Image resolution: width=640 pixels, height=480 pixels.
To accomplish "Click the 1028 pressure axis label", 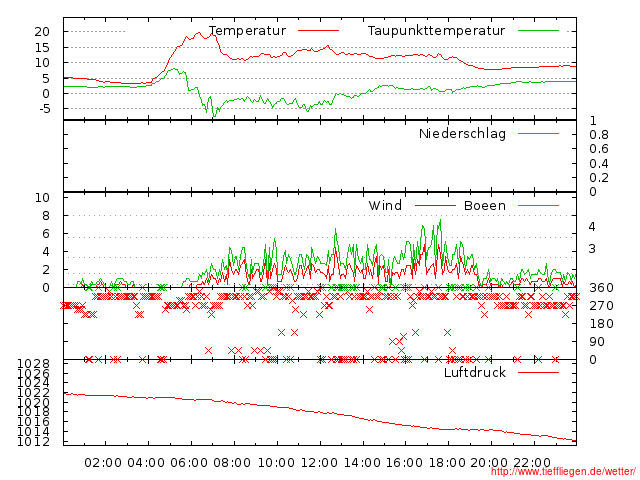I will pyautogui.click(x=33, y=363).
